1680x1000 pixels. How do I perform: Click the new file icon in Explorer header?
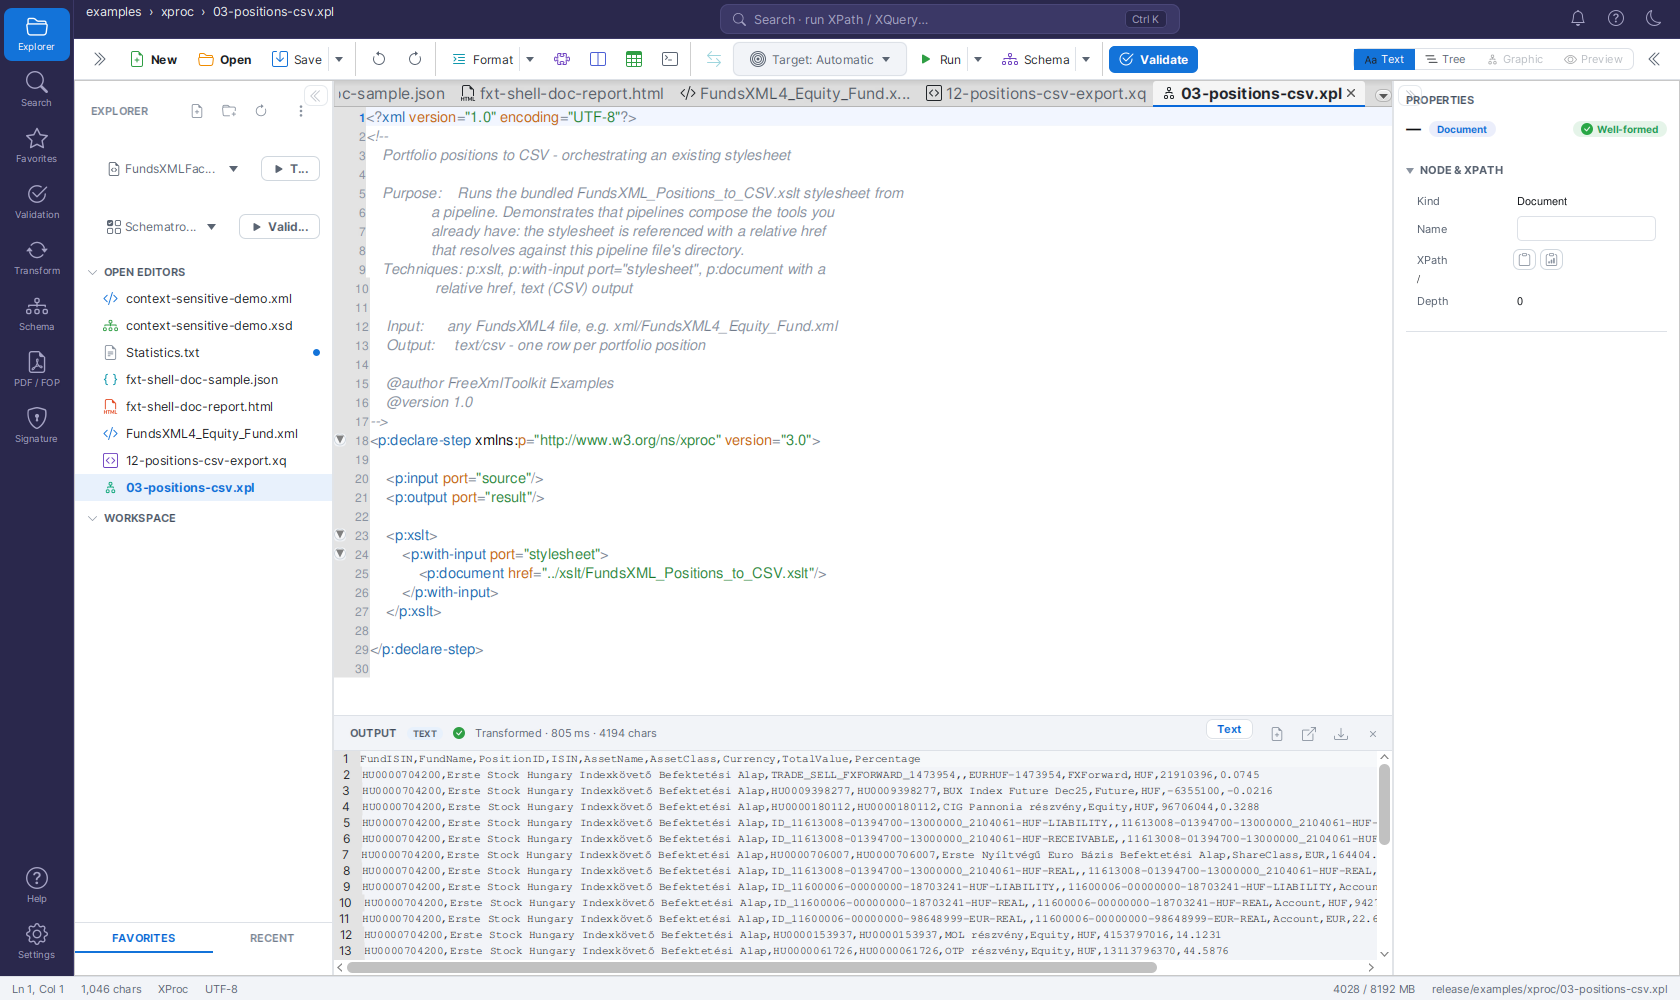197,111
